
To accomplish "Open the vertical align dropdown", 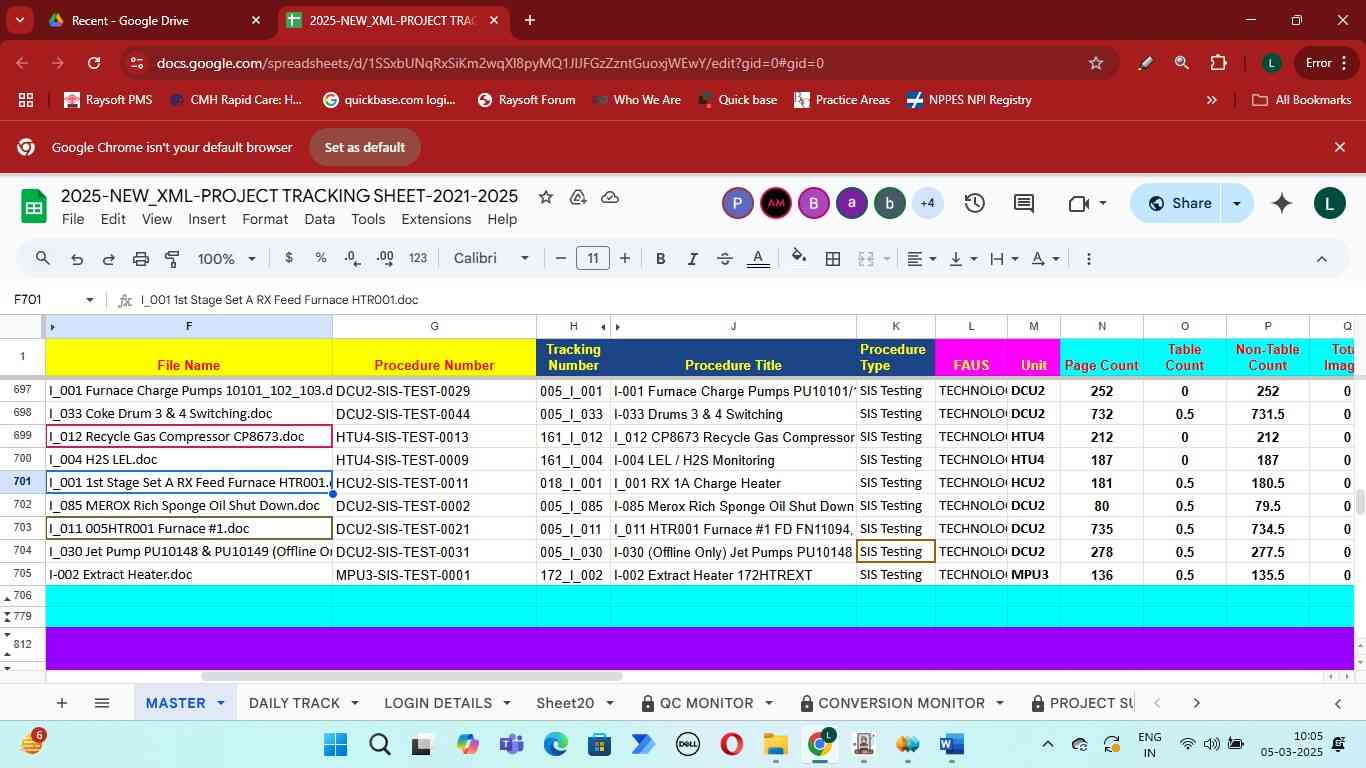I will click(x=962, y=259).
